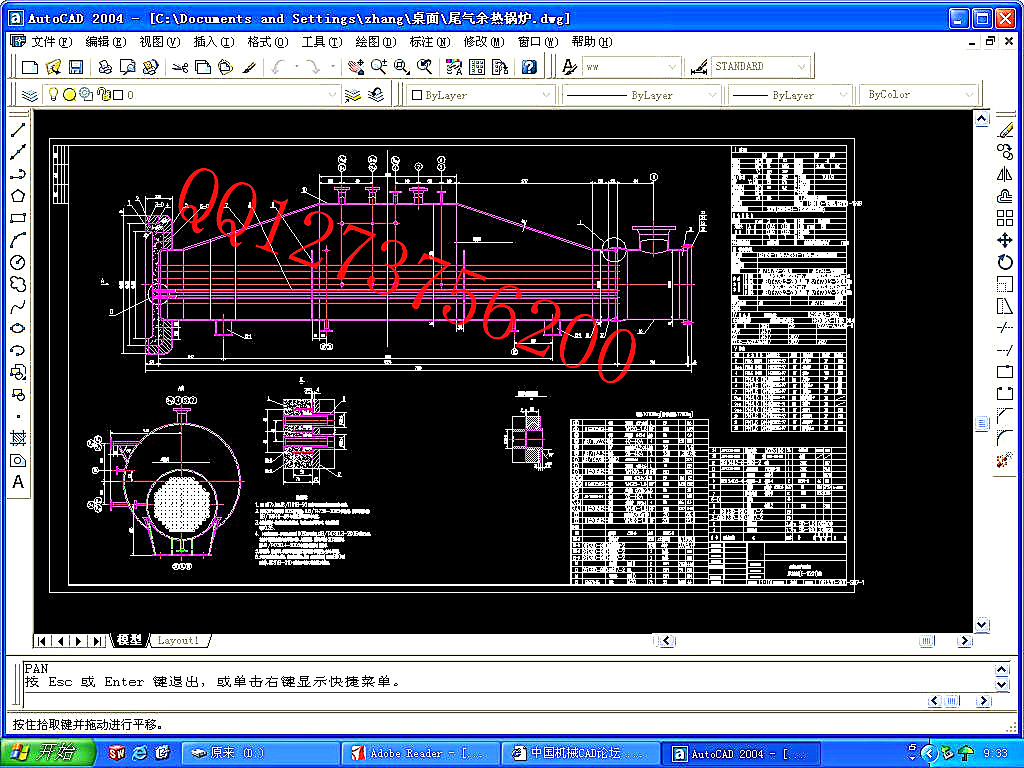Viewport: 1024px width, 768px height.
Task: Select the Arc draw tool
Action: 18,240
